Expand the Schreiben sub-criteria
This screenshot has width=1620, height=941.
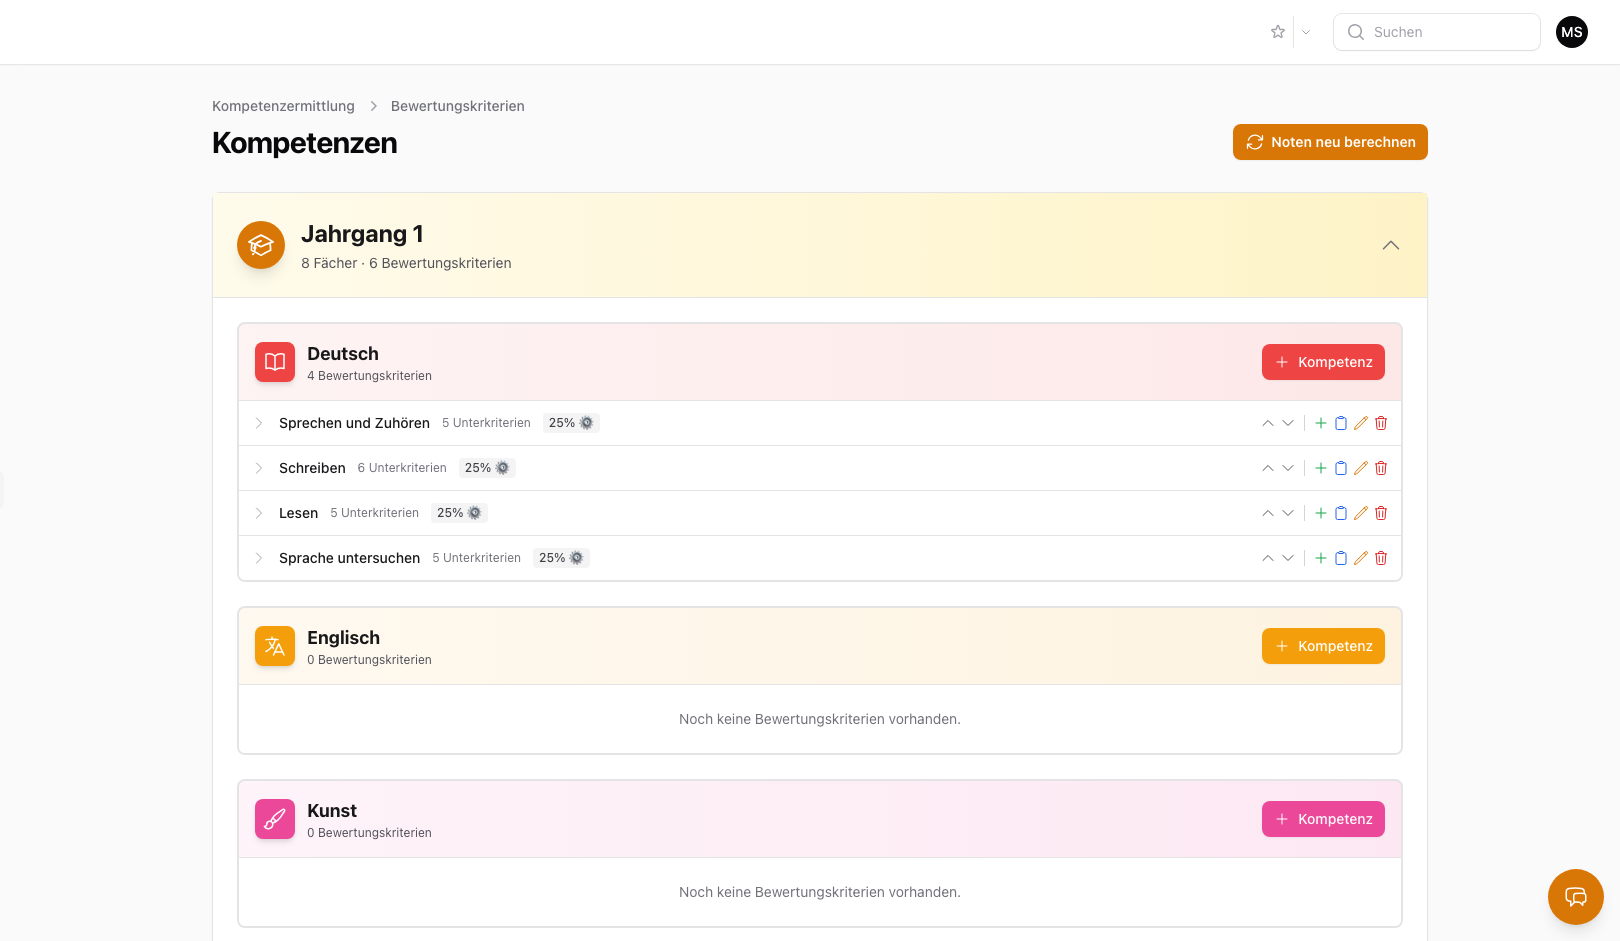click(259, 468)
